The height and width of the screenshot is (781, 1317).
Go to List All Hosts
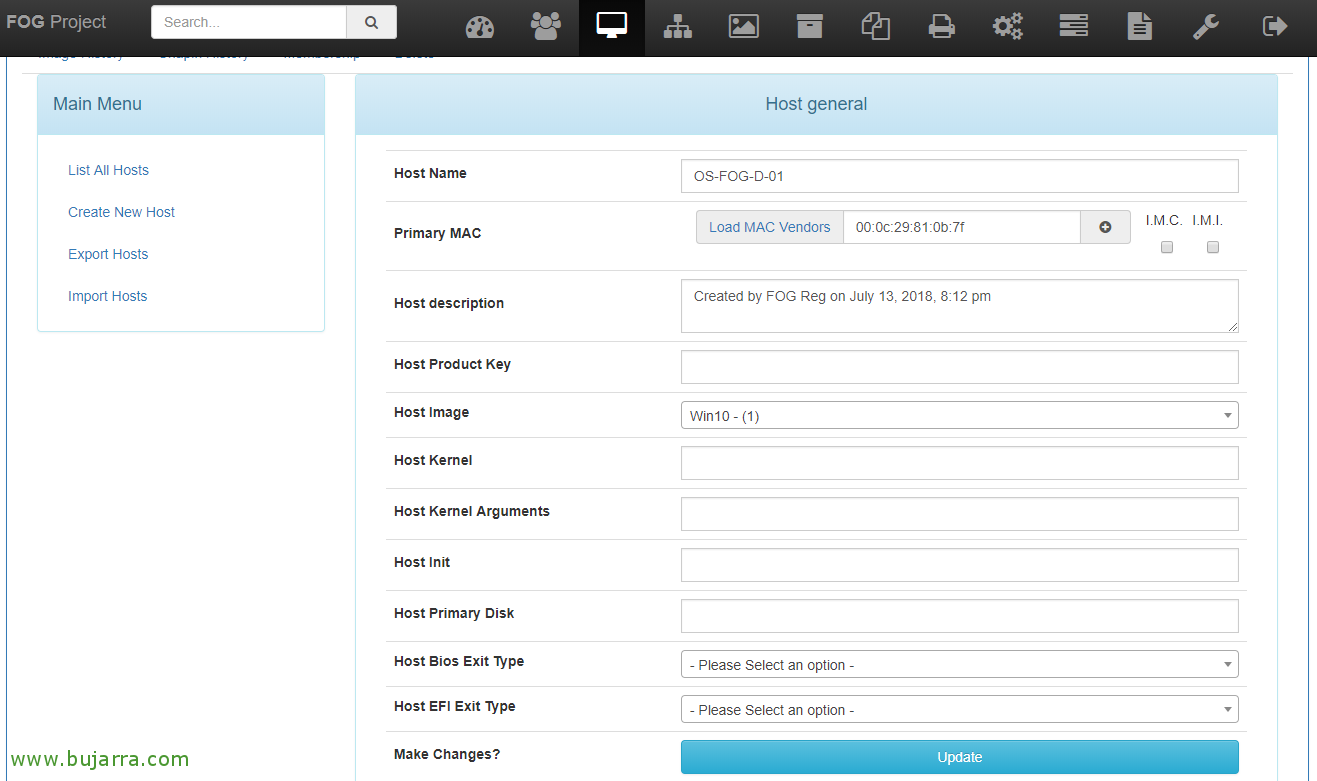pyautogui.click(x=108, y=170)
